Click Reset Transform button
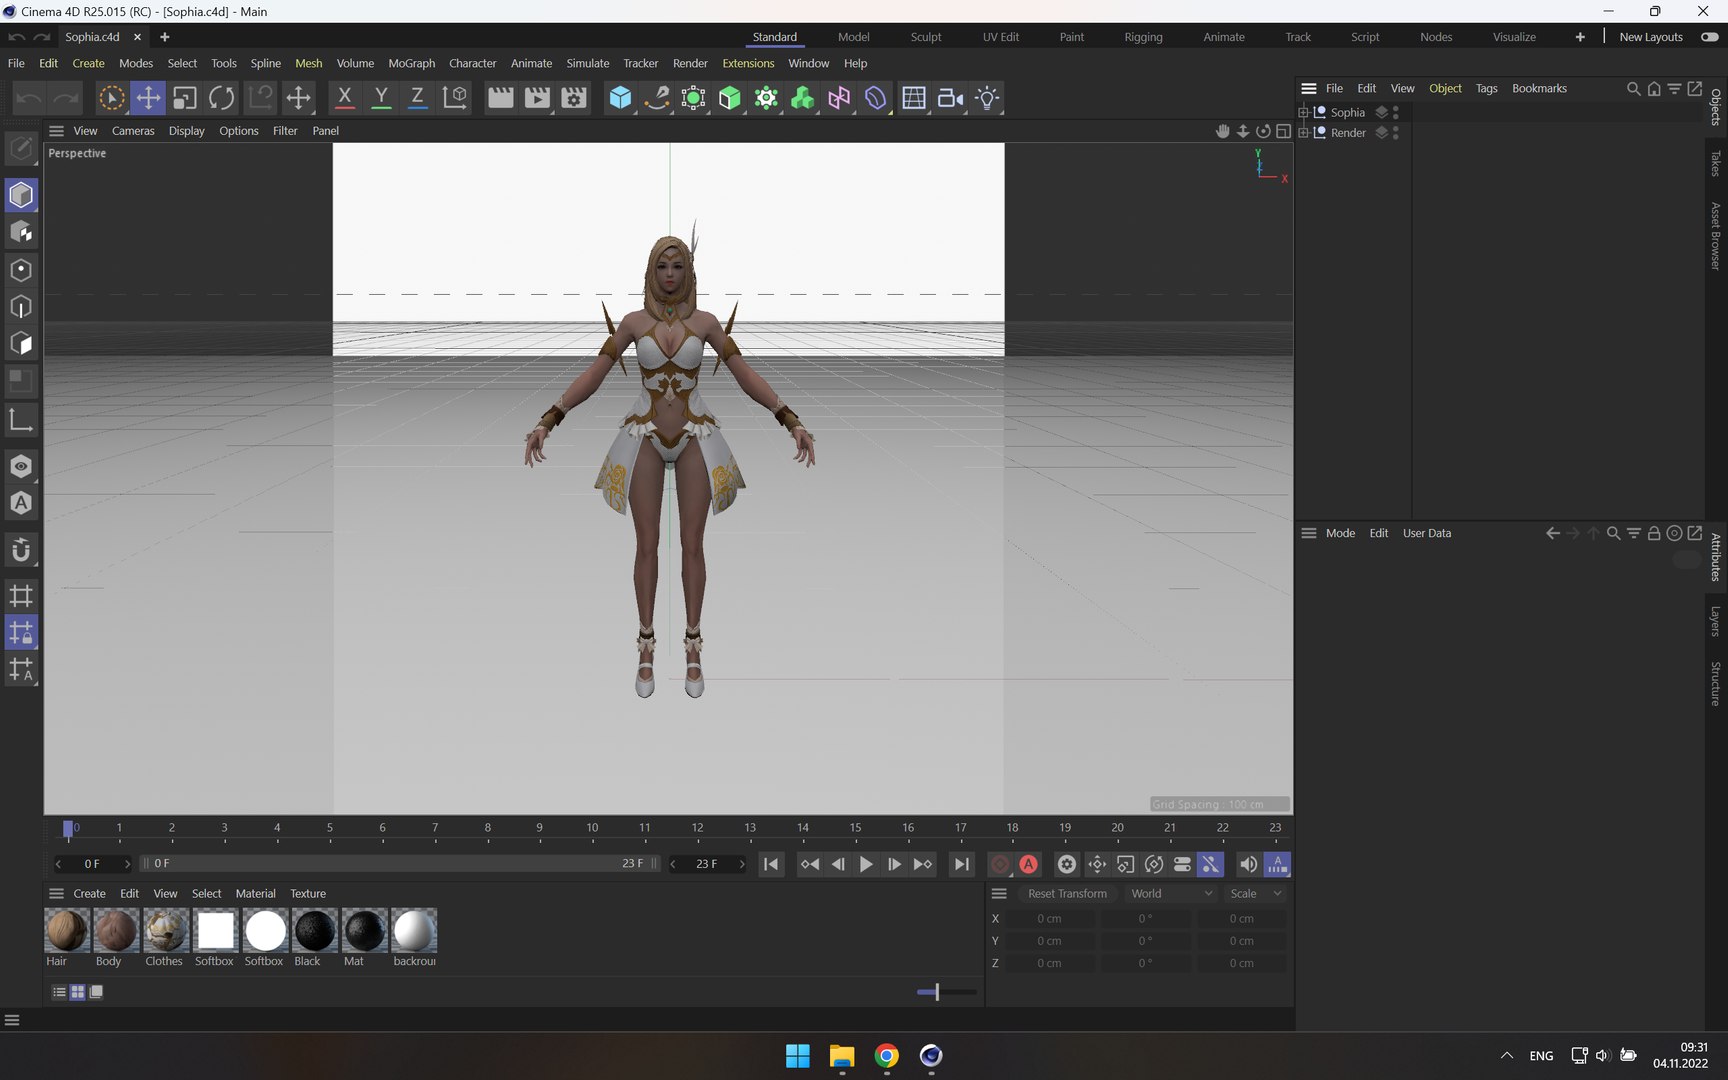 pyautogui.click(x=1067, y=894)
